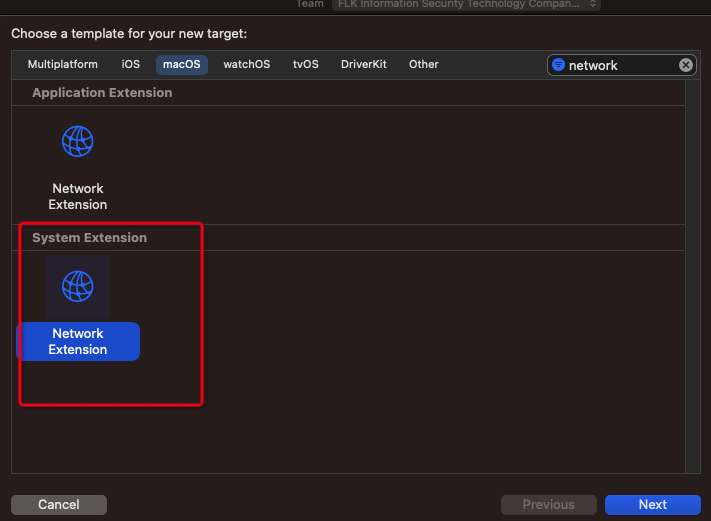This screenshot has width=711, height=521.
Task: Switch to the Multiplatform tab
Action: coord(63,64)
